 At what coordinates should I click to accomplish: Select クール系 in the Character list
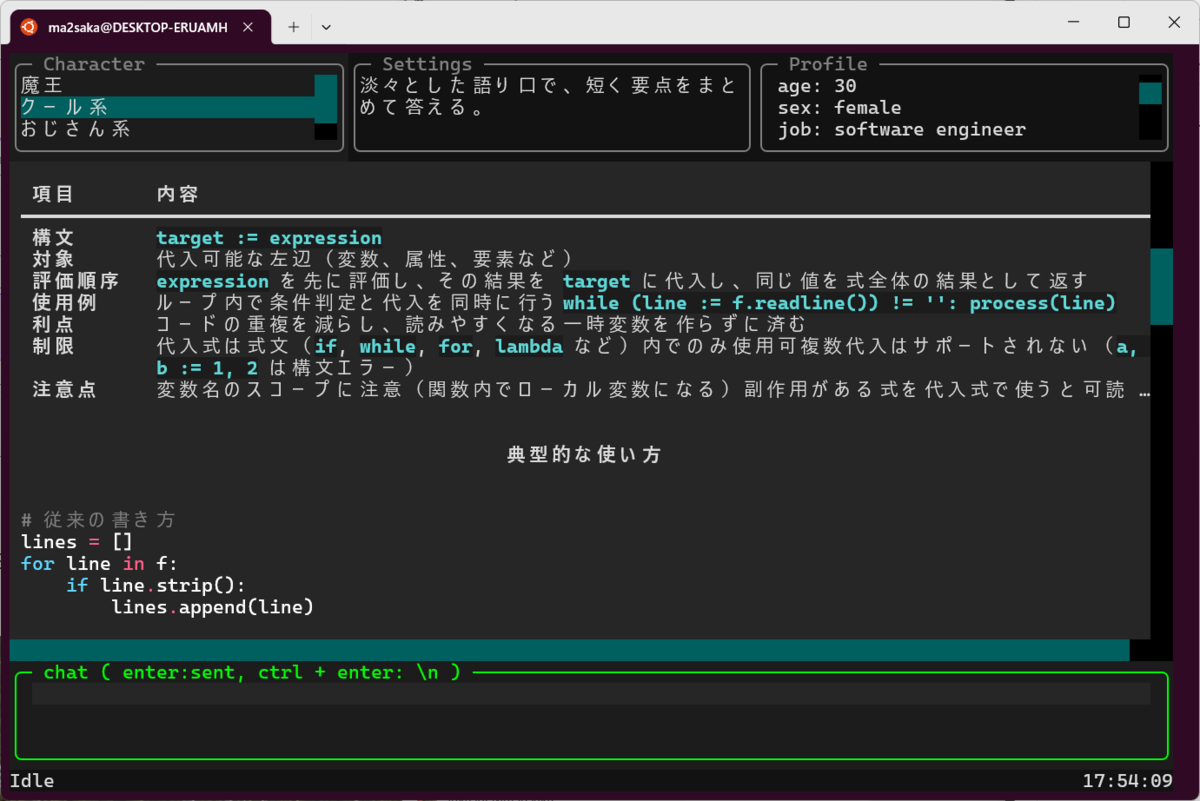167,108
